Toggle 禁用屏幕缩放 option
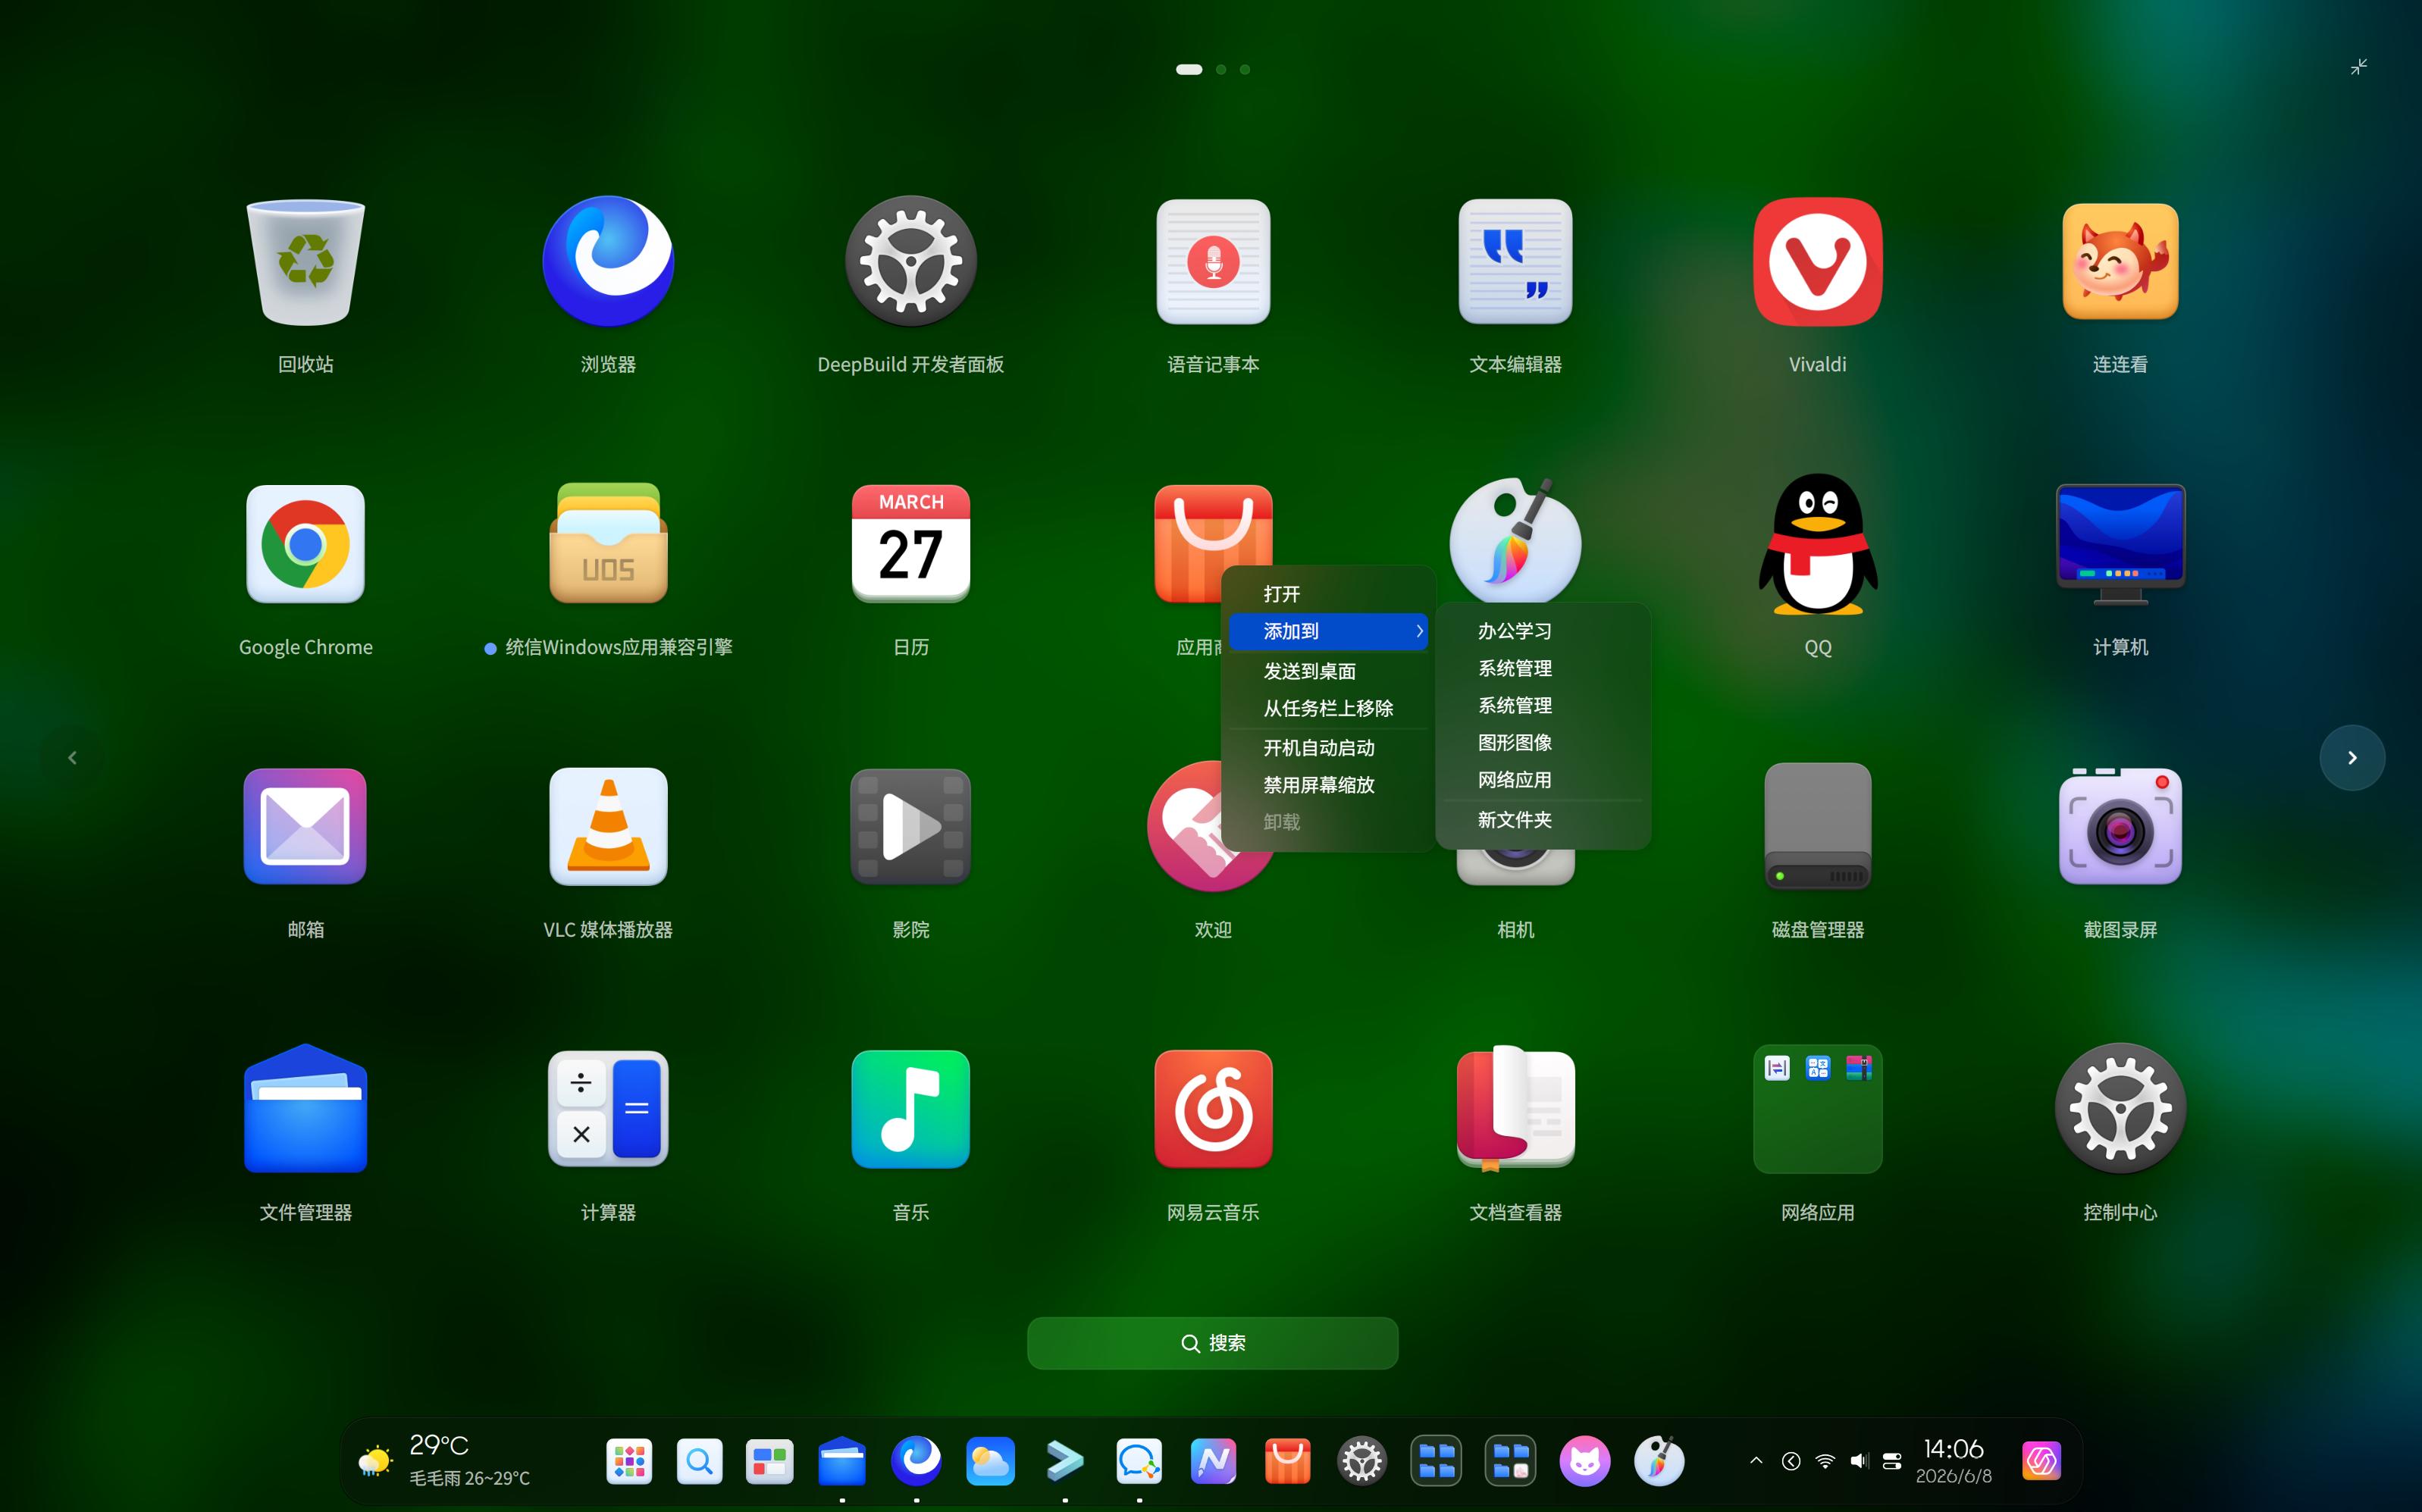Image resolution: width=2422 pixels, height=1512 pixels. coord(1328,785)
